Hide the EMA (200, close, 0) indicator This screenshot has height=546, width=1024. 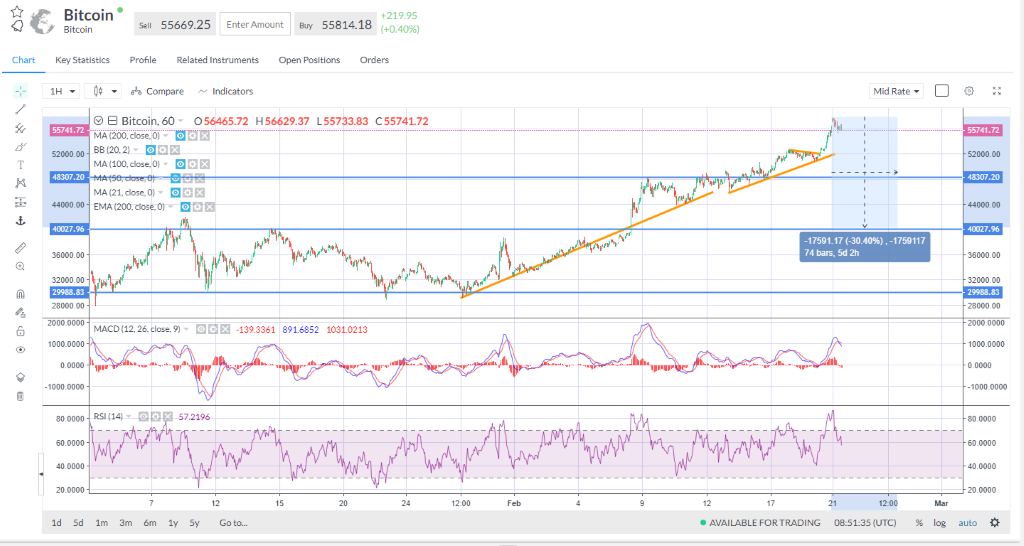[185, 207]
